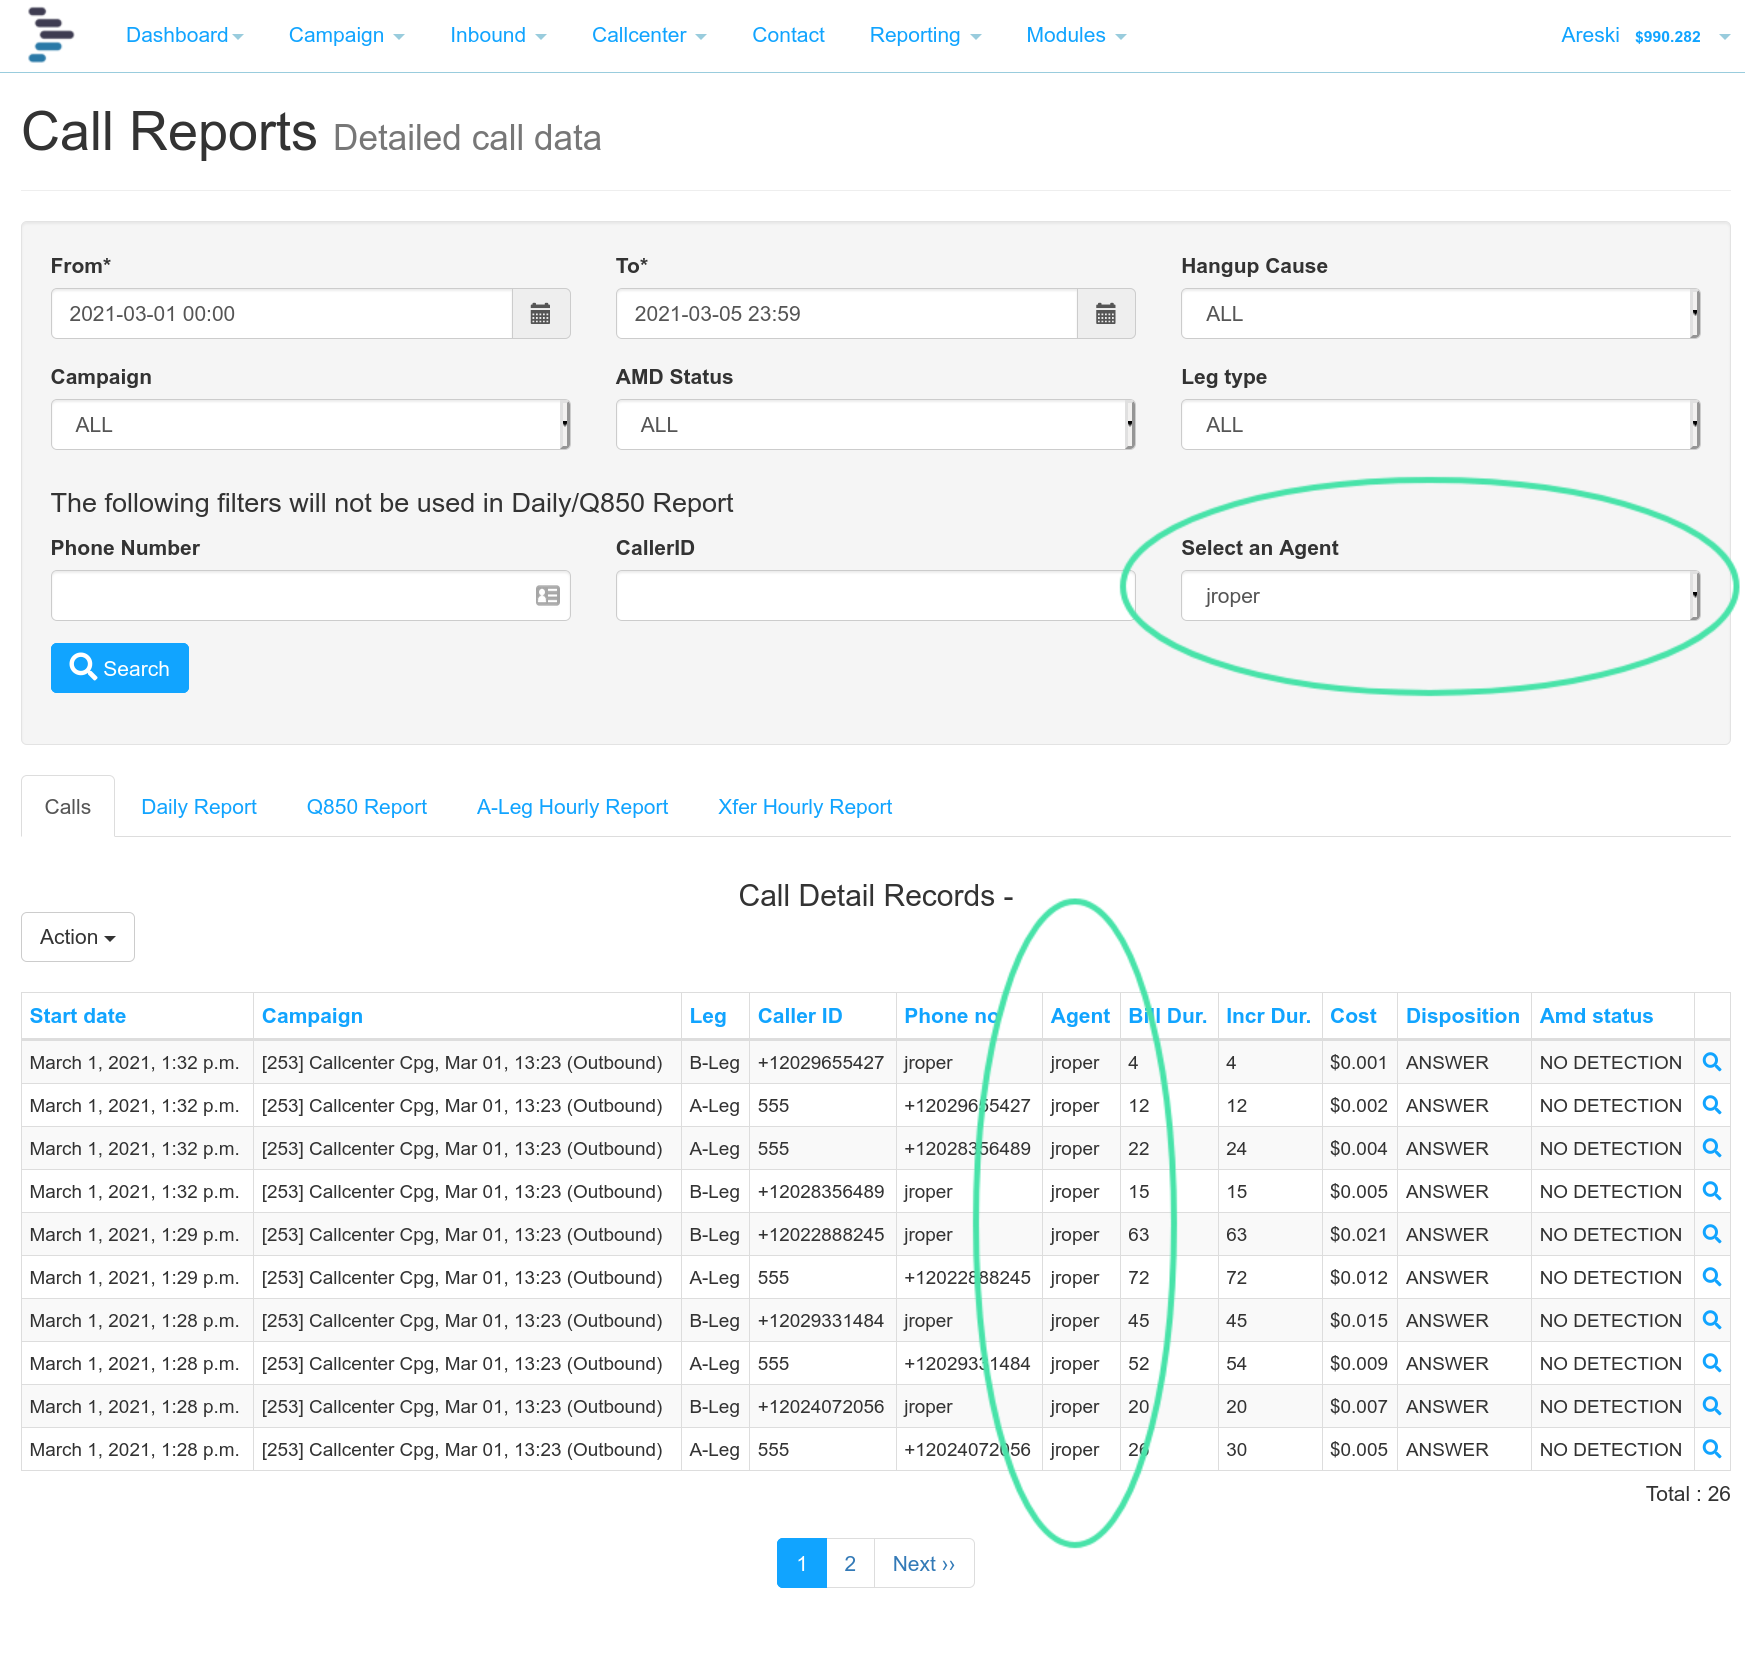Open details for the March 1 1:29 p.m. A-Leg call

pos(1712,1277)
